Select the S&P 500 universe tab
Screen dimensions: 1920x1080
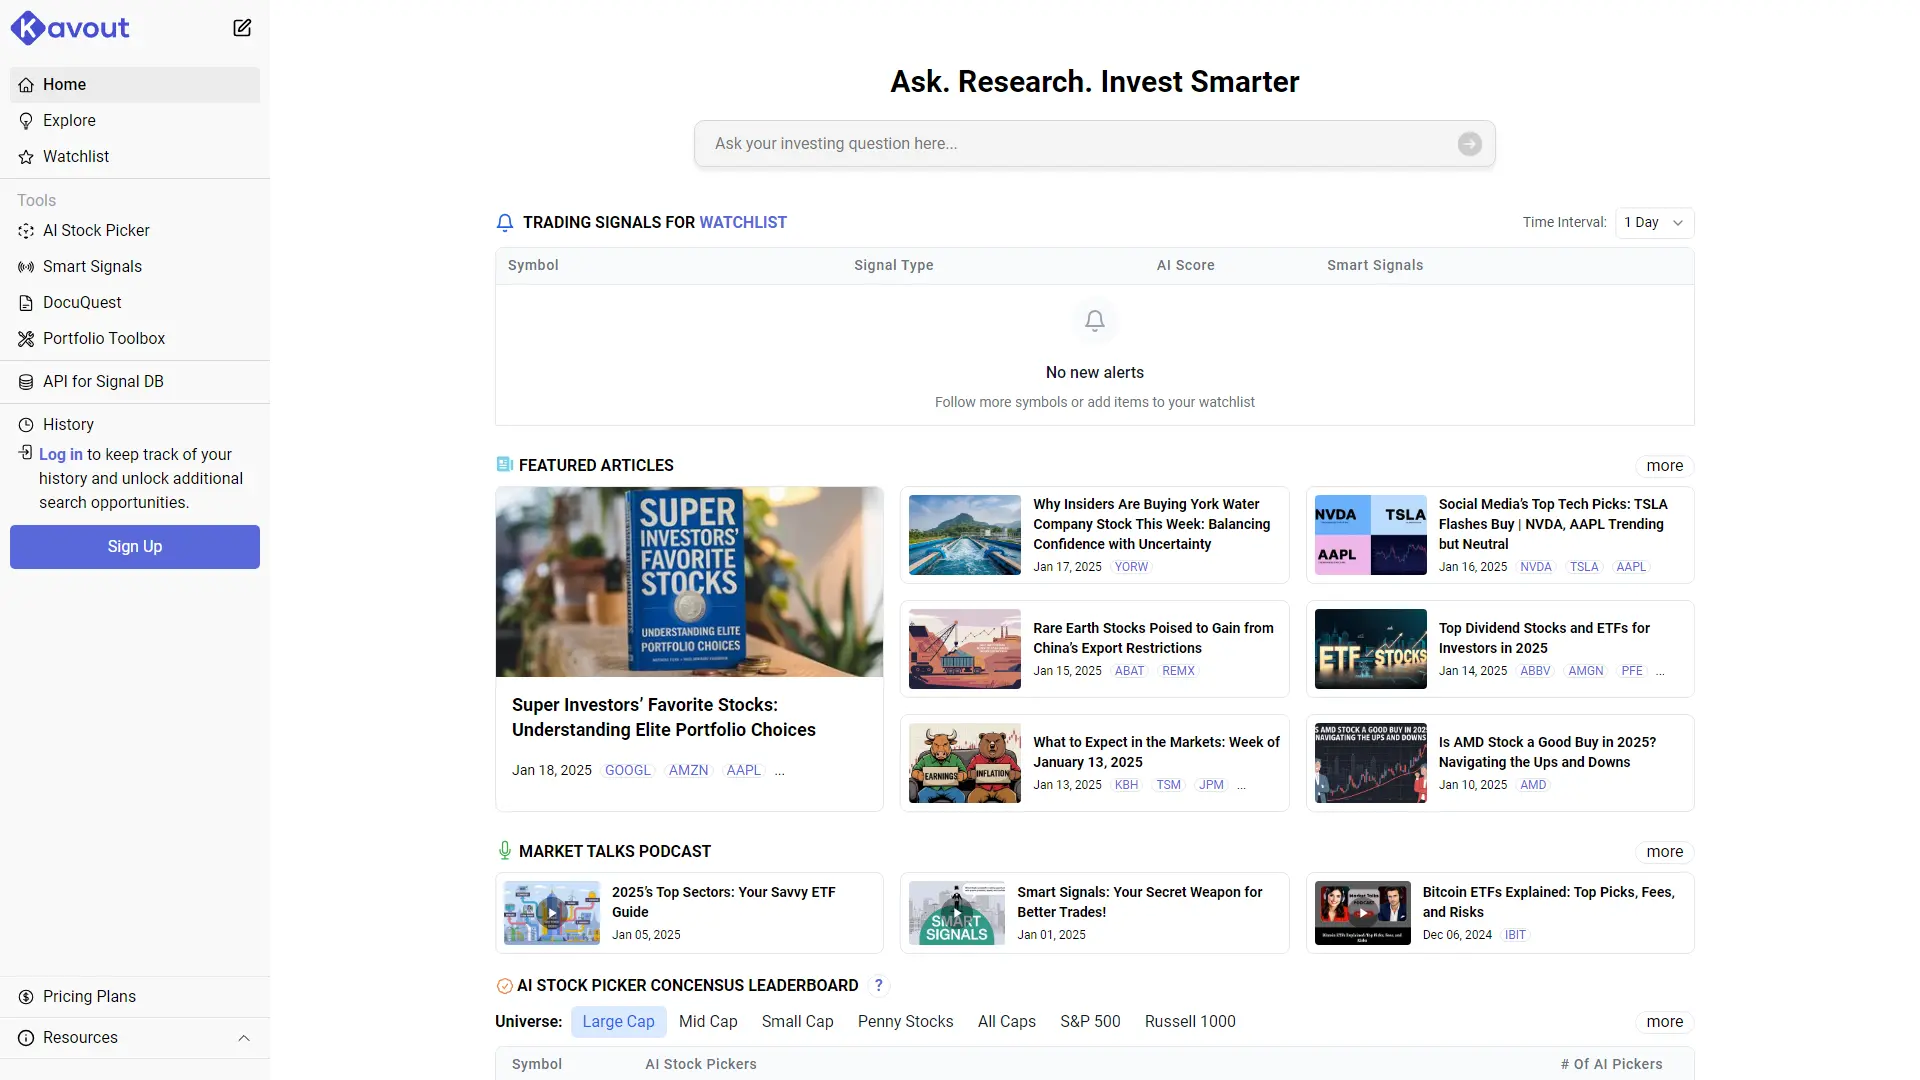[1090, 1022]
